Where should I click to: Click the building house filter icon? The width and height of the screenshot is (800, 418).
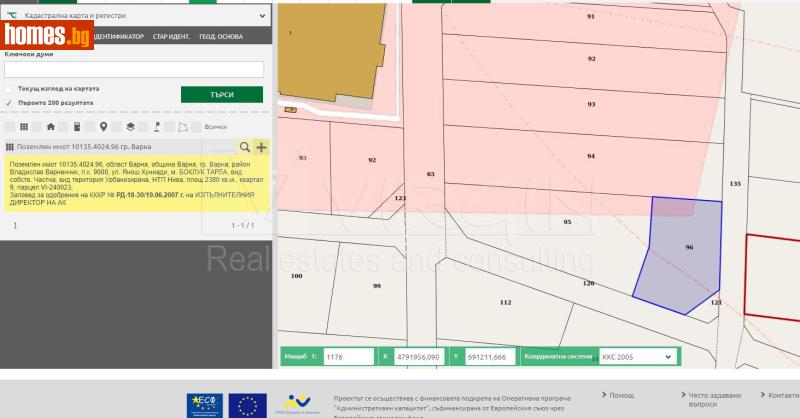(x=51, y=127)
